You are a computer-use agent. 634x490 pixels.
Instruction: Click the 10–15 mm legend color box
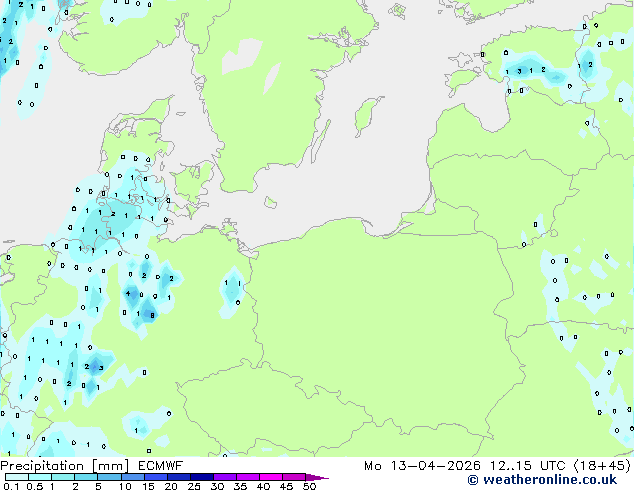pyautogui.click(x=132, y=477)
